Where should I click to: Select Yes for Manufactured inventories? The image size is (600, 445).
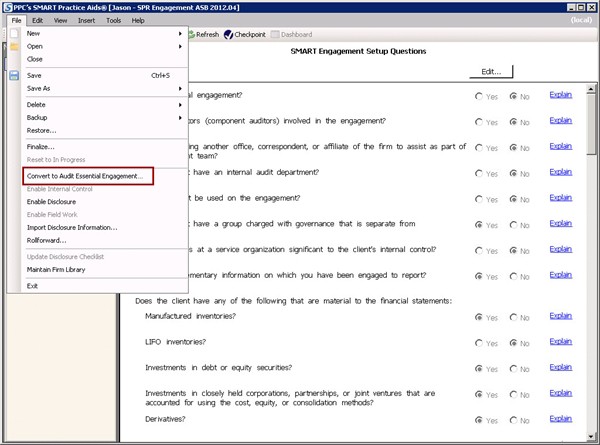pyautogui.click(x=480, y=317)
